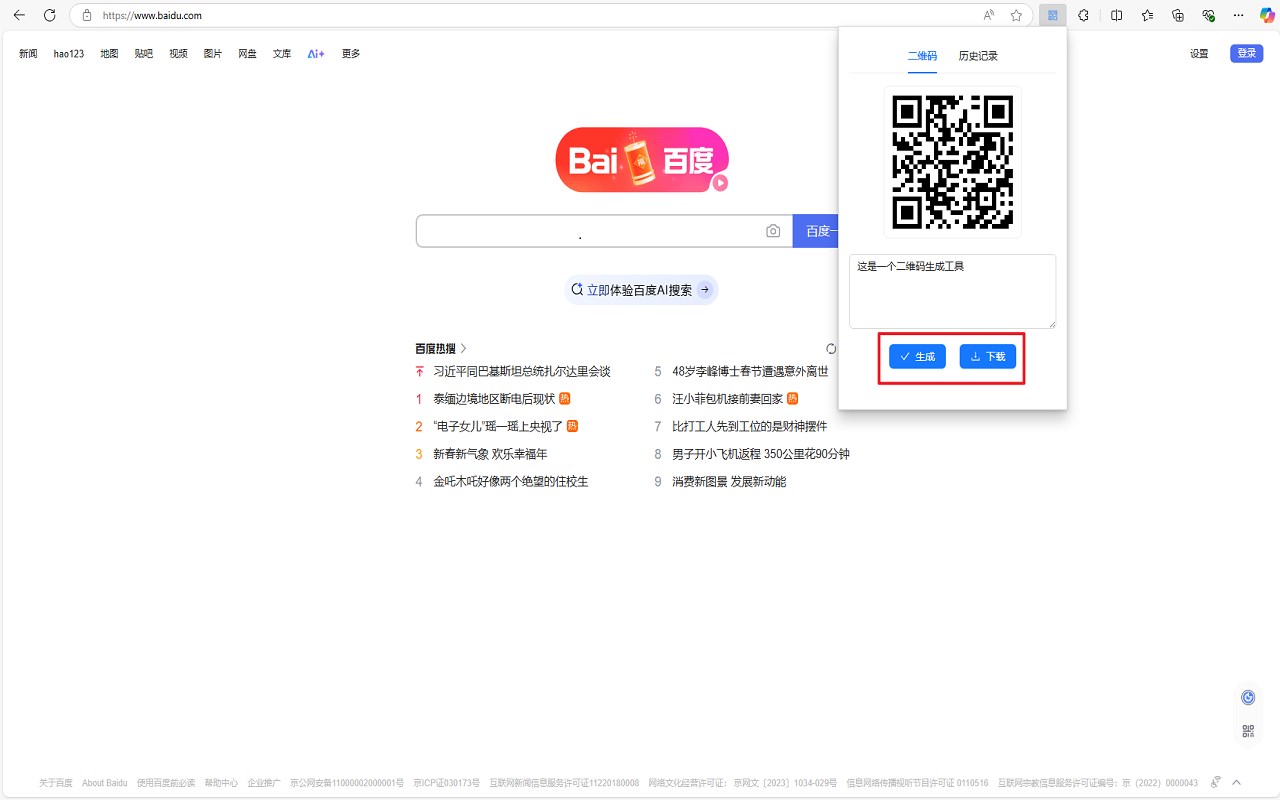Click the 下载 button
Viewport: 1280px width, 800px height.
pos(988,356)
